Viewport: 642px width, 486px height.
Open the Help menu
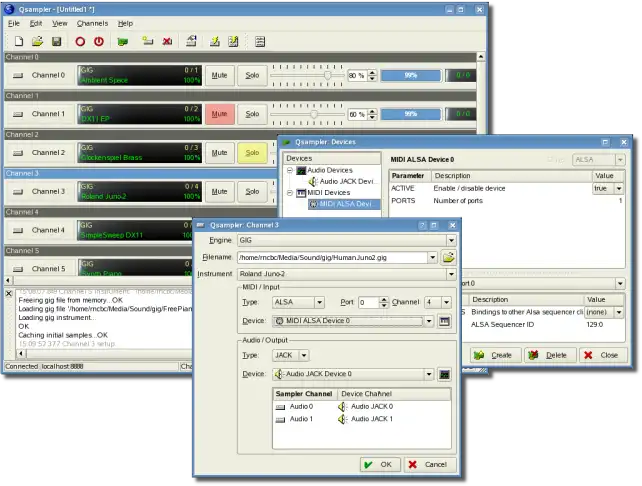125,23
